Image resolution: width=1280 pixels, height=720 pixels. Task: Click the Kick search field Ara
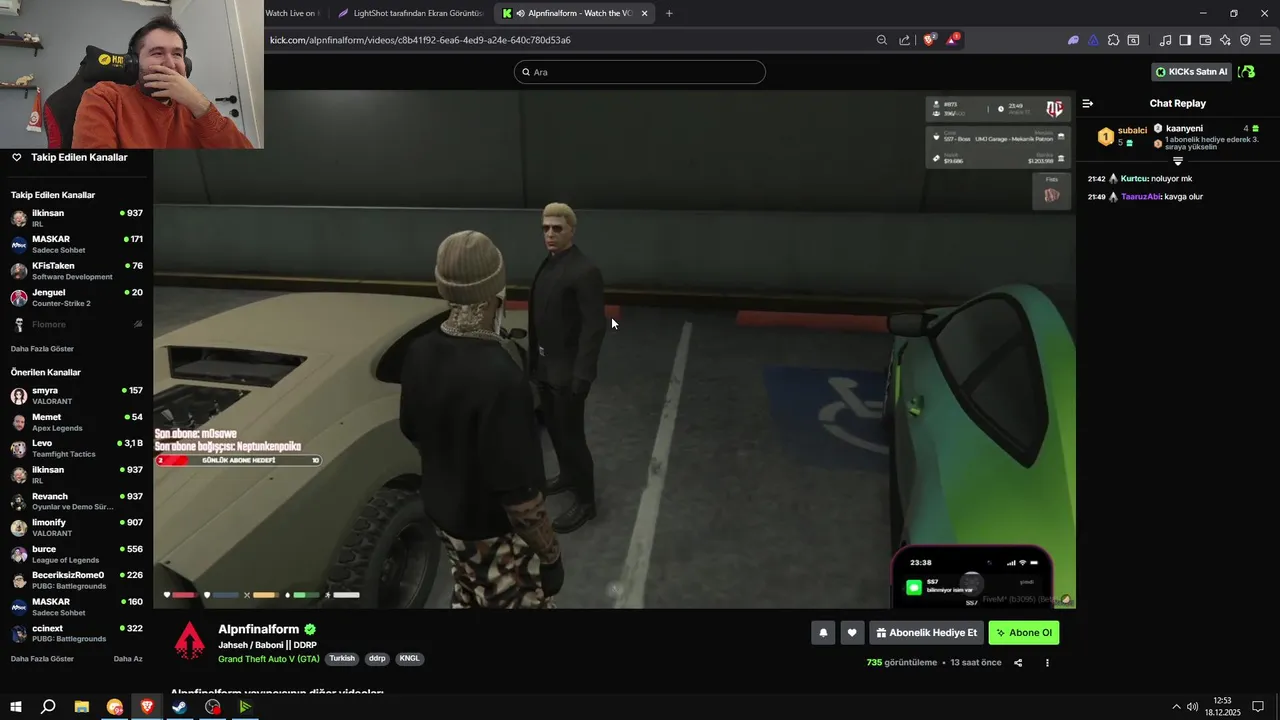point(640,72)
